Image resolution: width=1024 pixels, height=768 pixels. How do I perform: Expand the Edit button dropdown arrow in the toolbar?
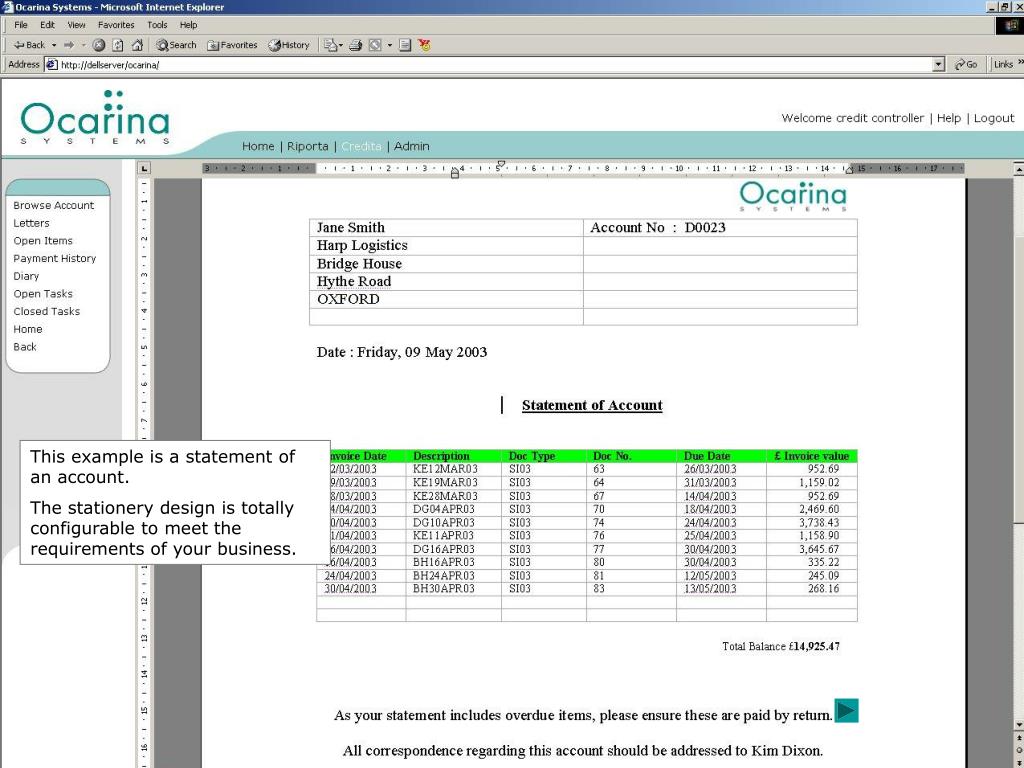point(390,45)
